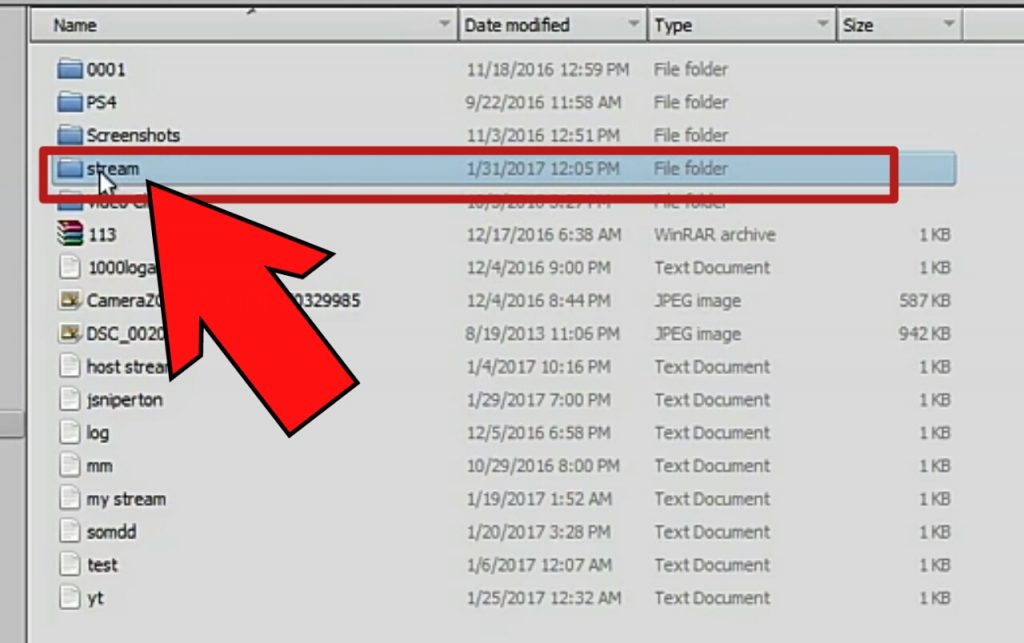Viewport: 1024px width, 643px height.
Task: Click the DSC_0020 JPEG image icon
Action: (69, 334)
